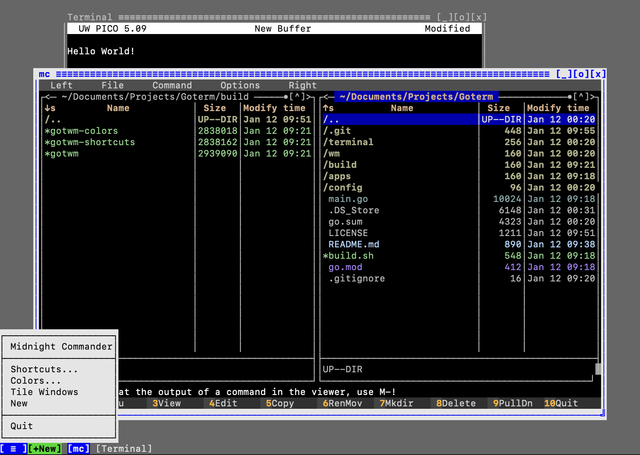
Task: Select the /.. row in the left panel
Action: pyautogui.click(x=178, y=120)
